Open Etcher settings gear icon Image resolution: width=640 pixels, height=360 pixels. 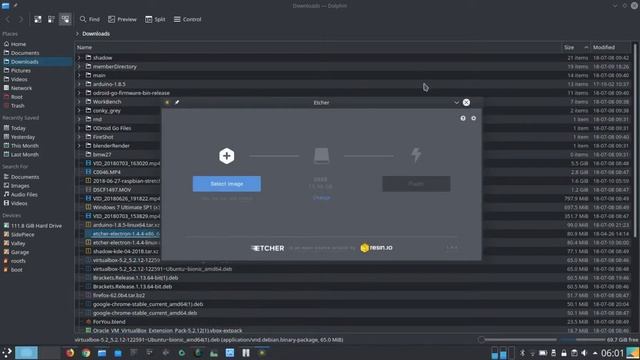473,118
